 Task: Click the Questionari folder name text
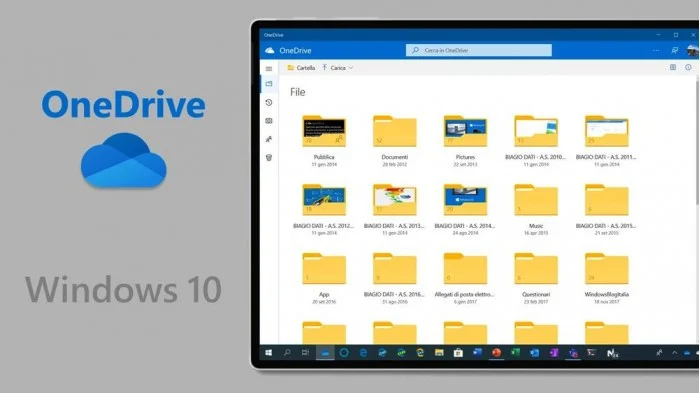536,295
